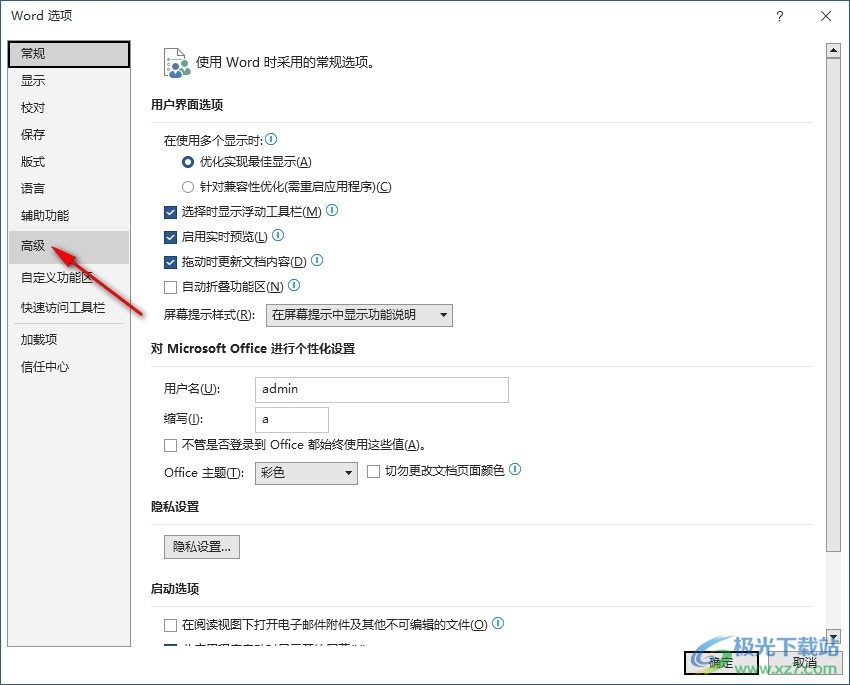
Task: Click the 确定 button
Action: pyautogui.click(x=721, y=662)
